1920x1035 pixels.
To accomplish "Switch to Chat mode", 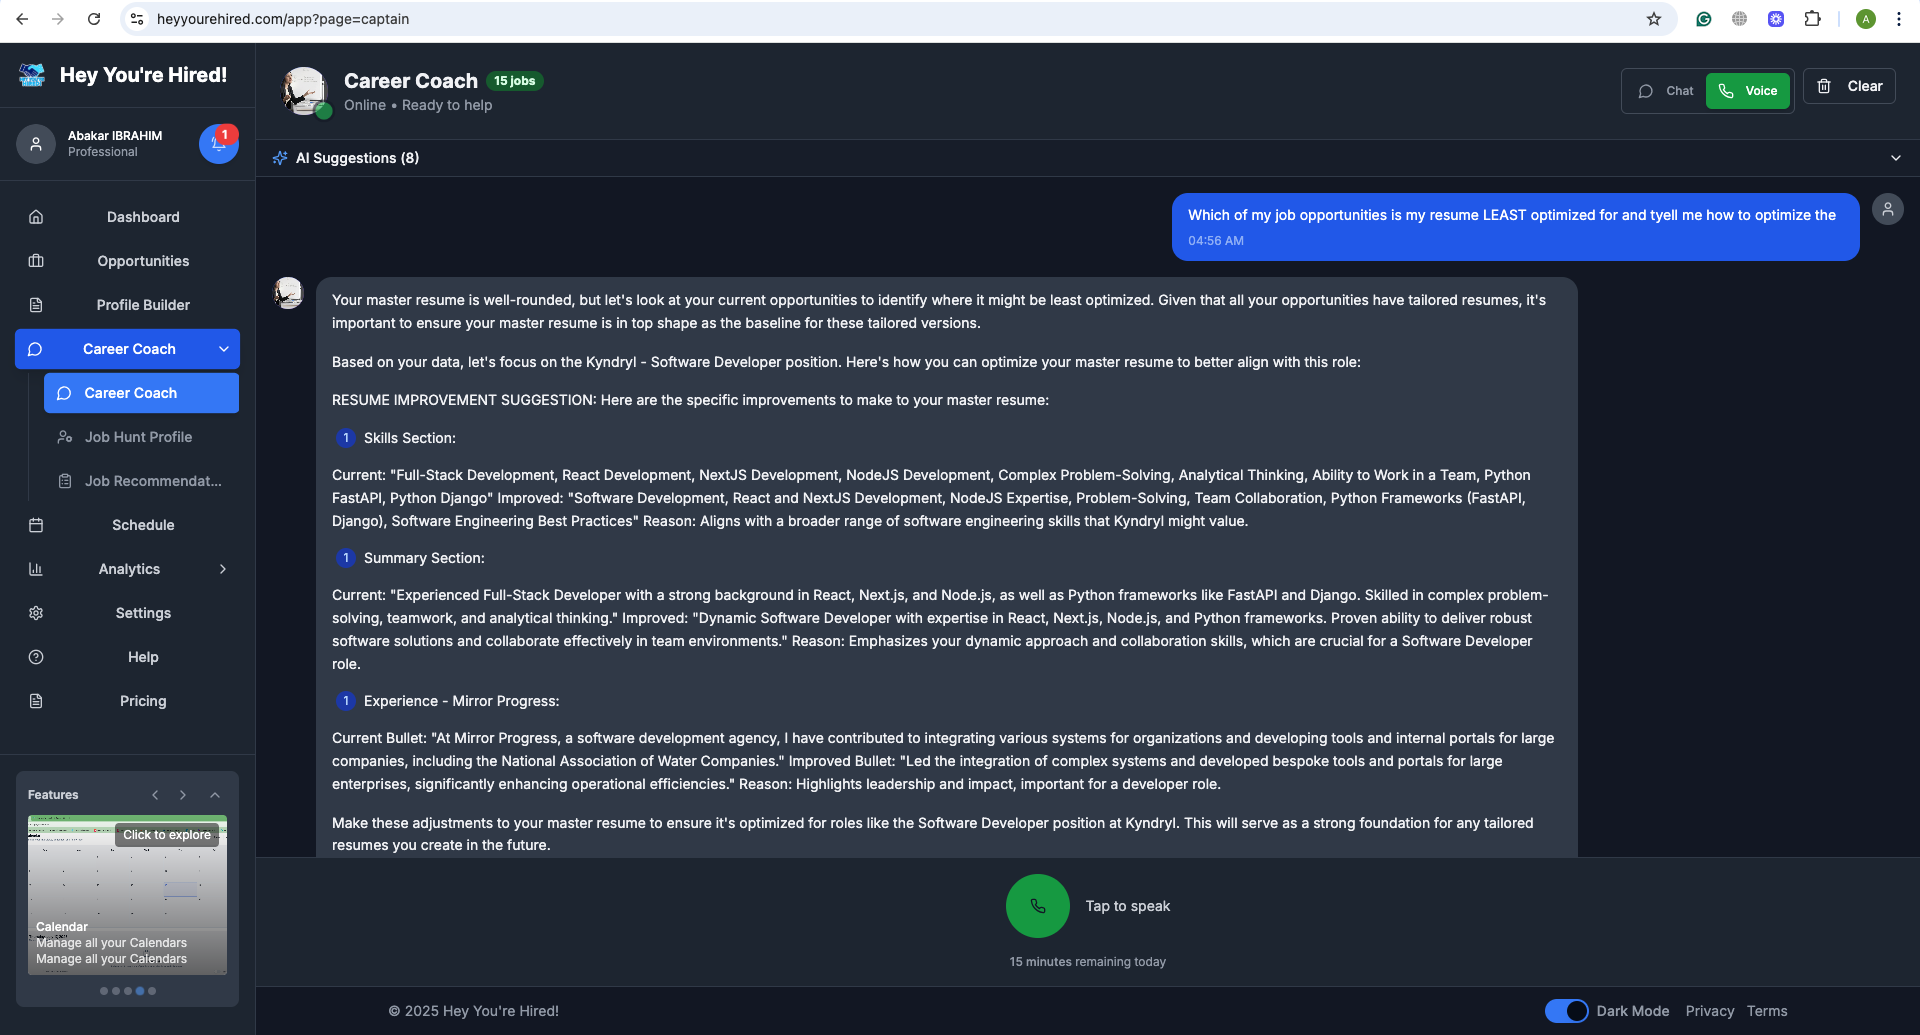I will click(x=1666, y=91).
